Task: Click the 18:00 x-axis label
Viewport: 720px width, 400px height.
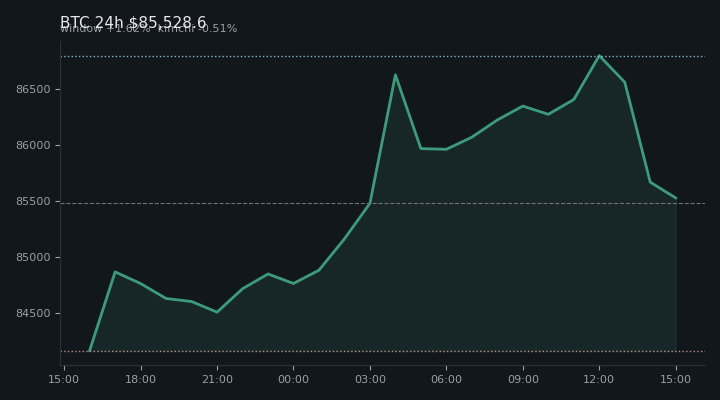Action: (141, 379)
